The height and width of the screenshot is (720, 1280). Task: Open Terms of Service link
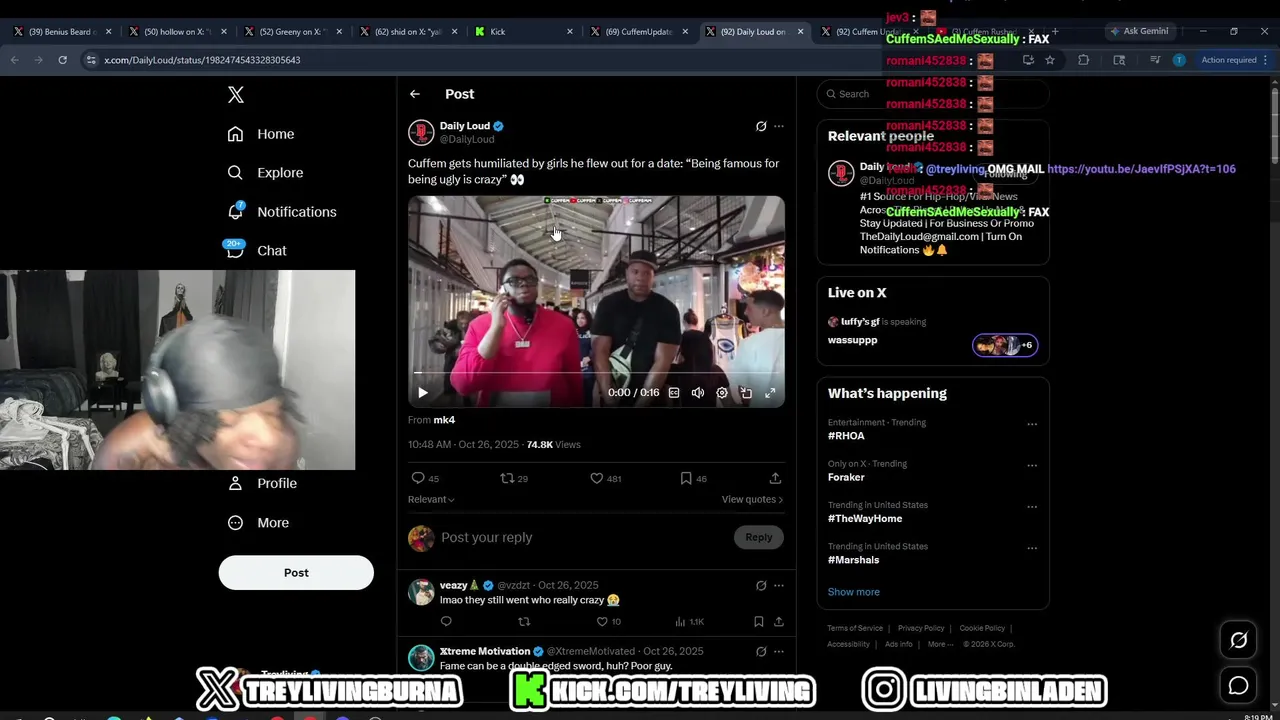pyautogui.click(x=855, y=628)
